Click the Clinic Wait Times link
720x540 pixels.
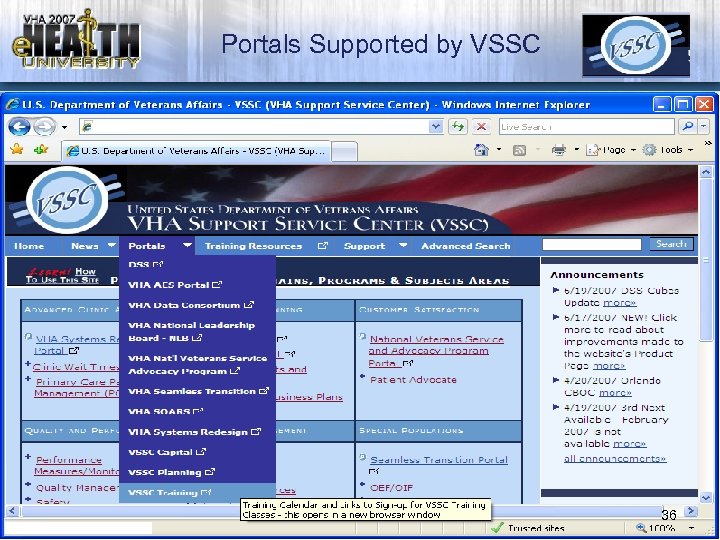pos(76,367)
